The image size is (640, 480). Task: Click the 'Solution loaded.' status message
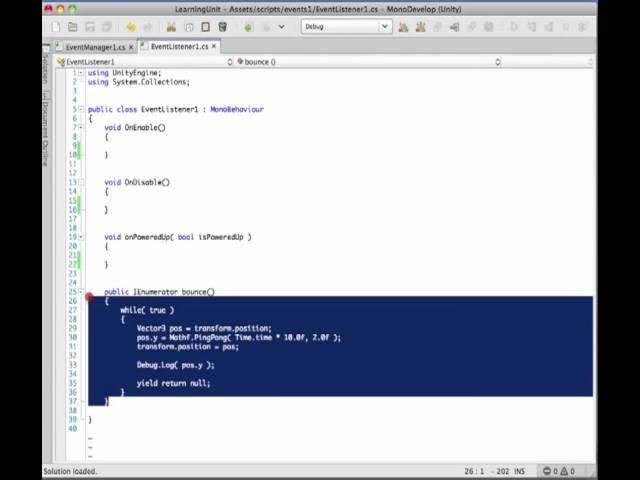pos(70,471)
